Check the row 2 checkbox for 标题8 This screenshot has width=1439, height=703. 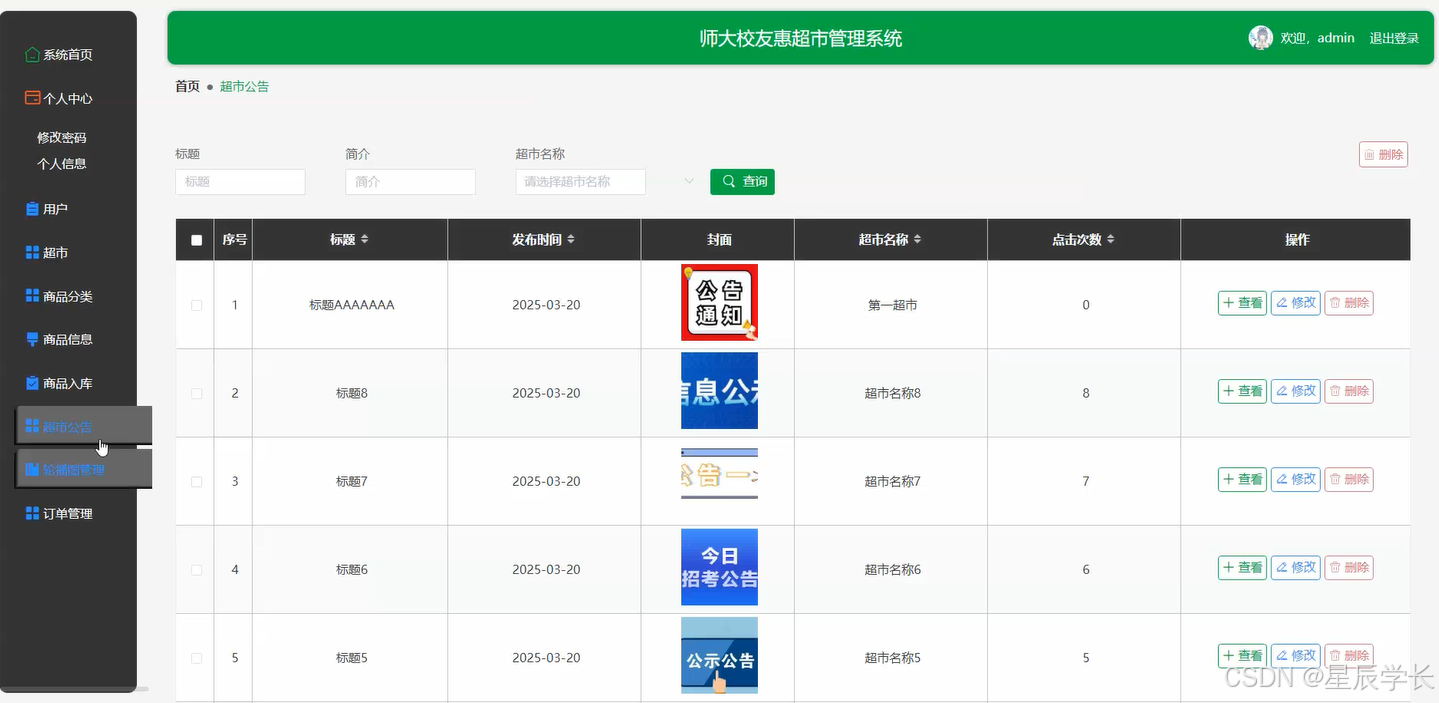click(x=196, y=393)
